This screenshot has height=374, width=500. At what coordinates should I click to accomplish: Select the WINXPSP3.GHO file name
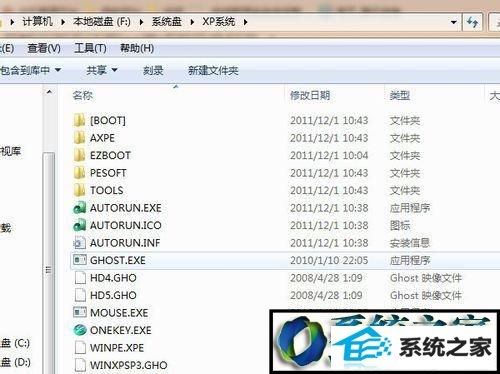click(129, 365)
